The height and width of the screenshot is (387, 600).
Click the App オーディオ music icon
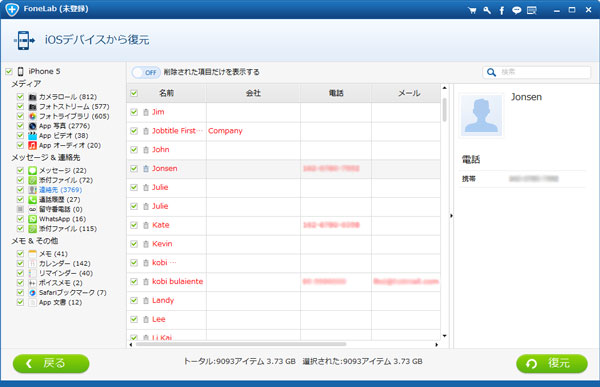(x=33, y=145)
